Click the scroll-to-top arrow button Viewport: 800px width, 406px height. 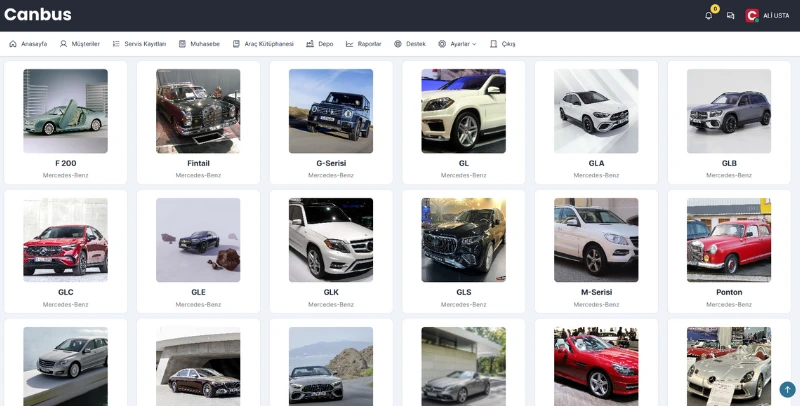point(787,390)
